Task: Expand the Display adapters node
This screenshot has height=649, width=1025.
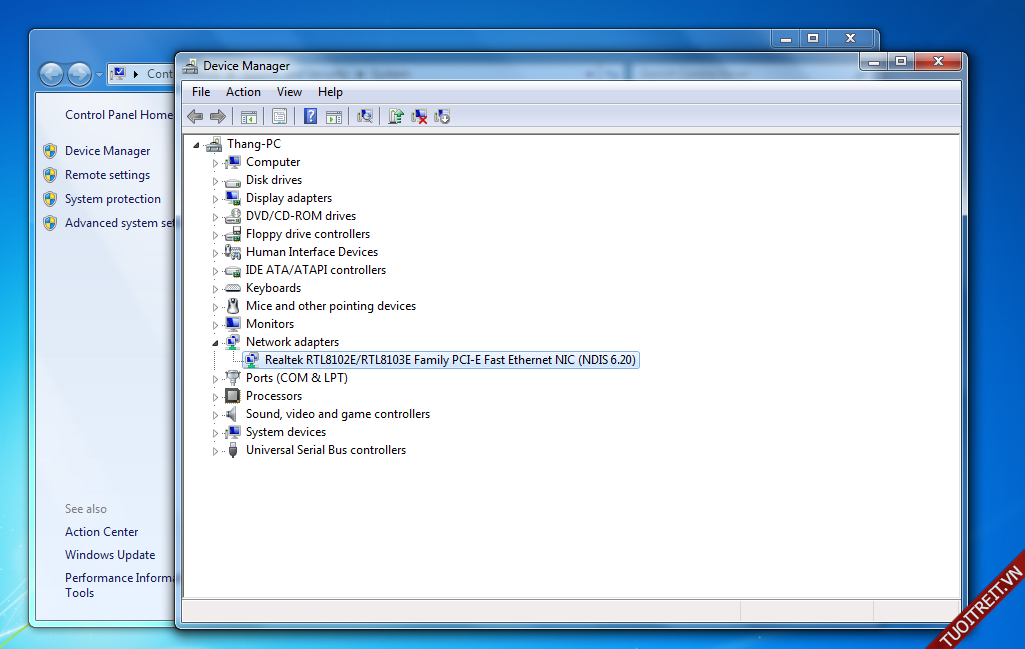Action: pyautogui.click(x=215, y=199)
